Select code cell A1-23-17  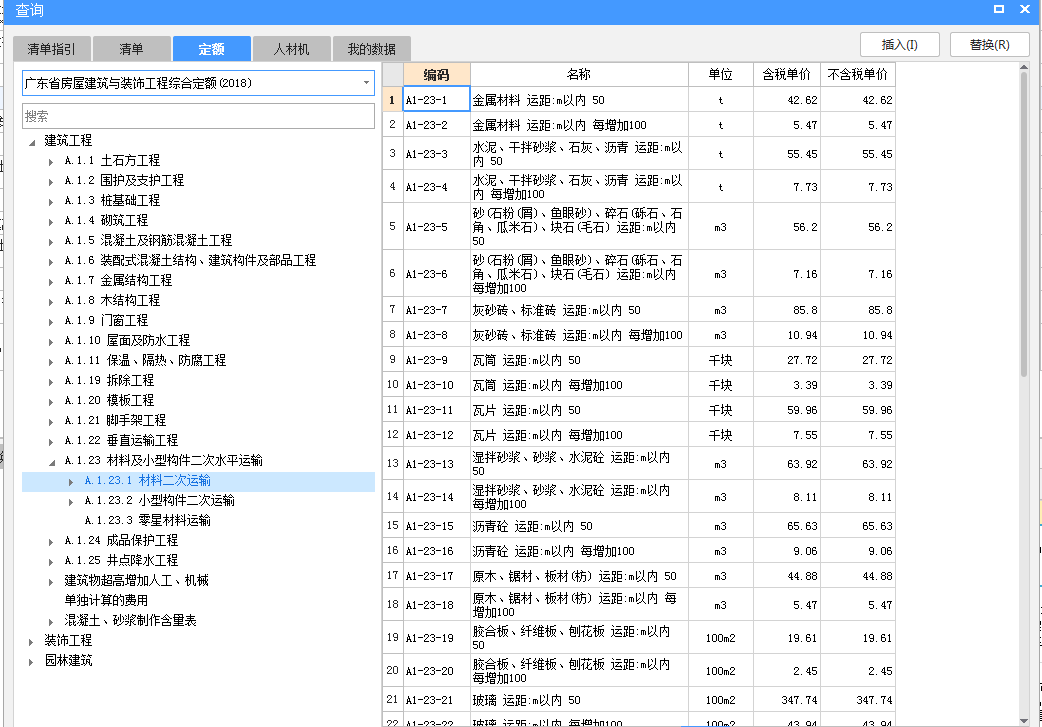(x=437, y=576)
